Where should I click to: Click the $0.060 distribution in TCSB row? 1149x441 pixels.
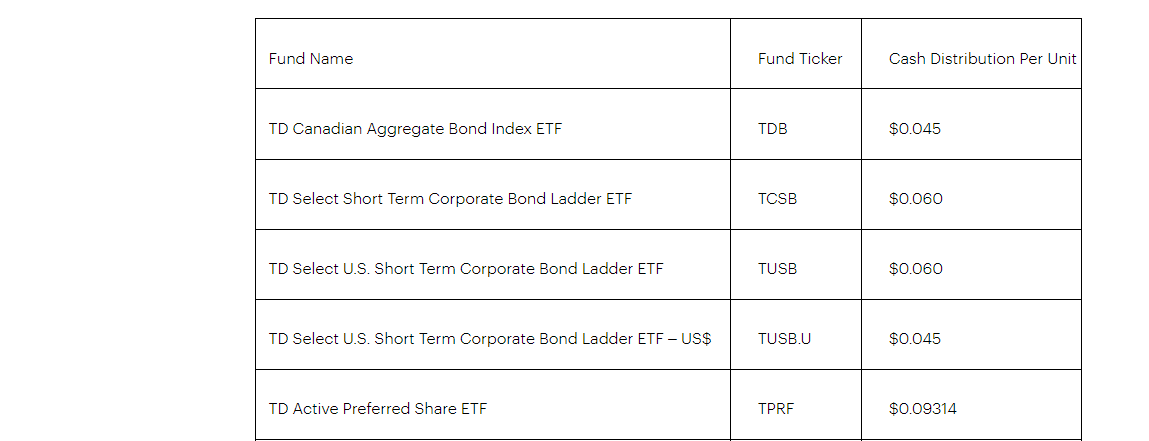(916, 199)
